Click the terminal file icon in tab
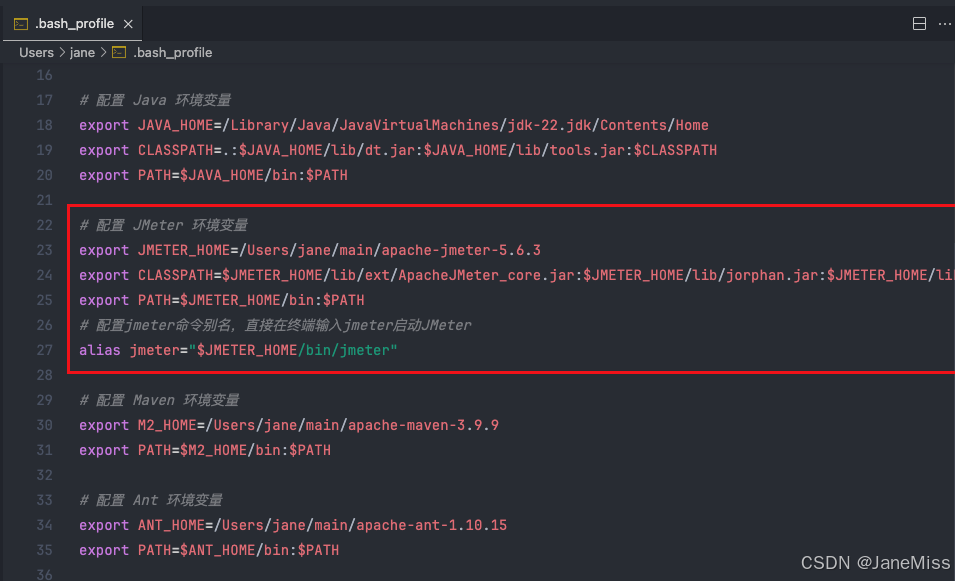 pyautogui.click(x=21, y=24)
